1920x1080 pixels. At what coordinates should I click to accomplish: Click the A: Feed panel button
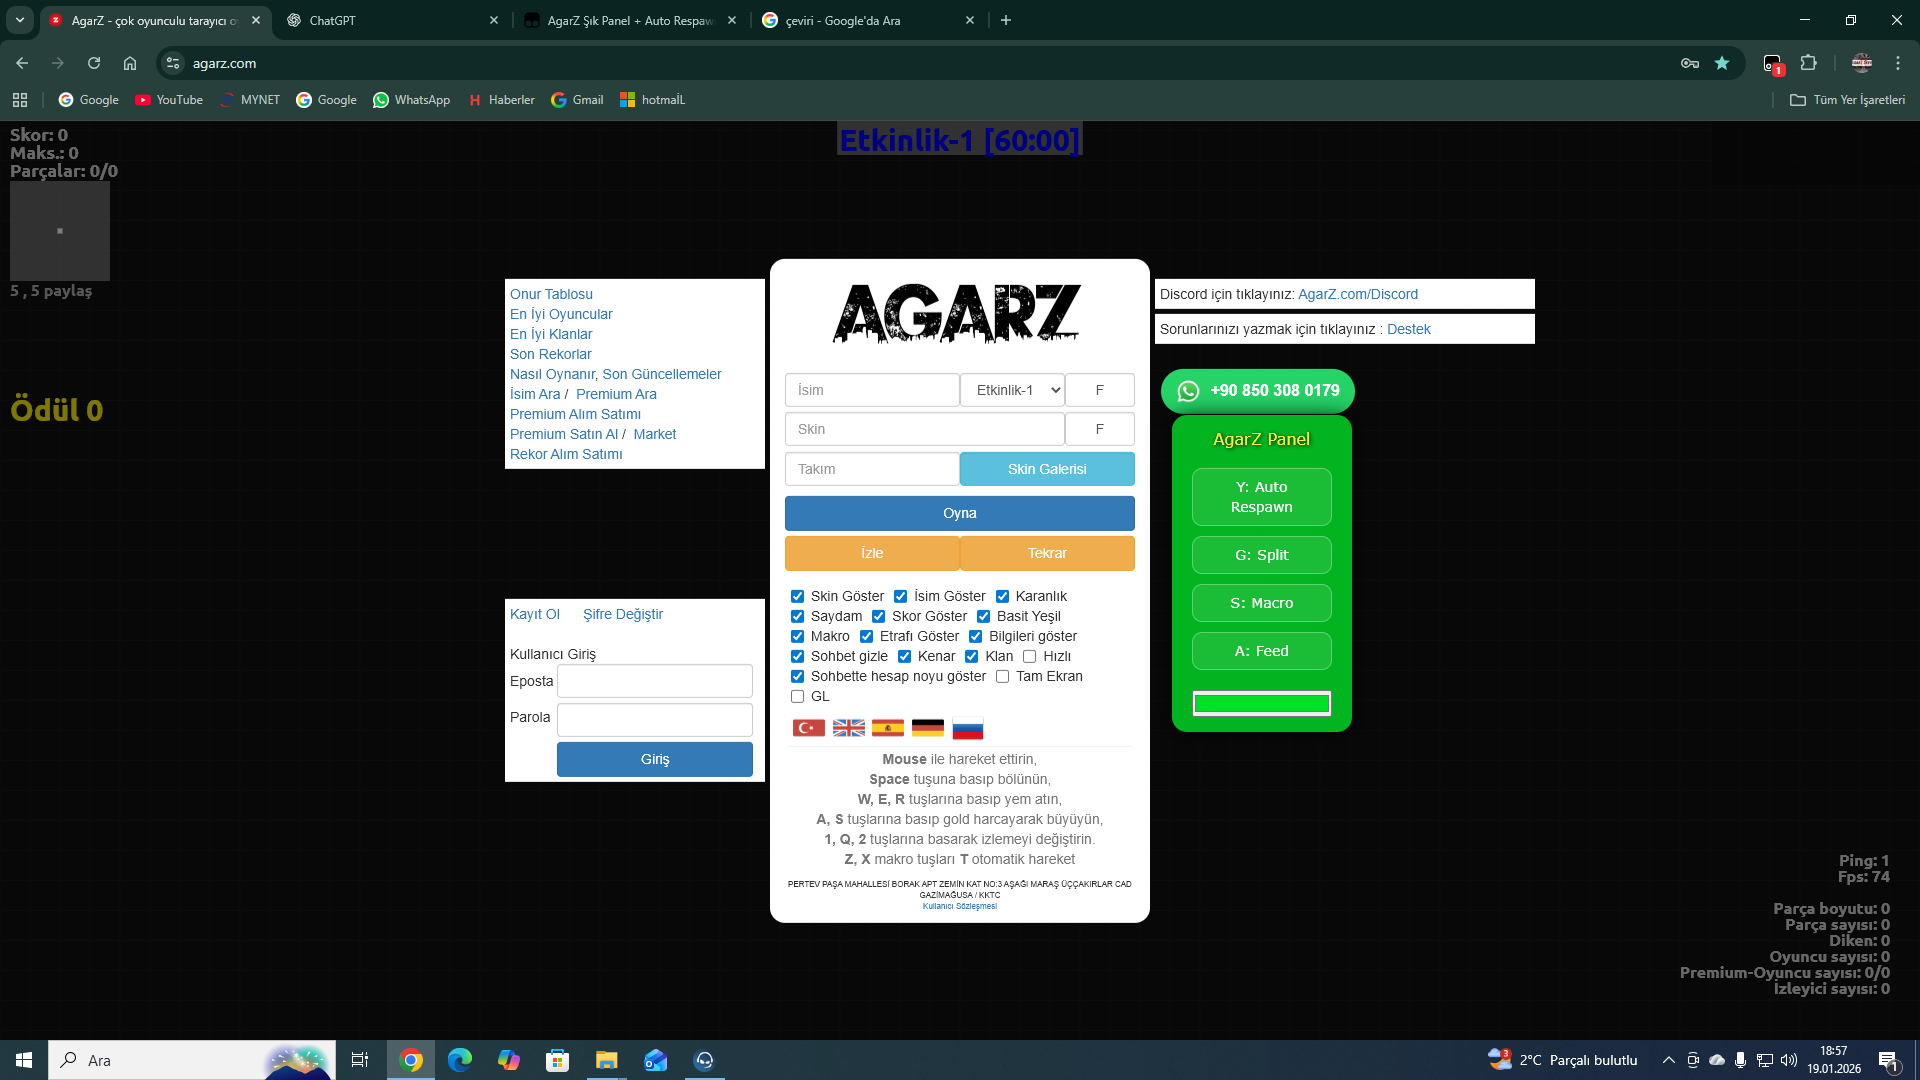[x=1262, y=651]
